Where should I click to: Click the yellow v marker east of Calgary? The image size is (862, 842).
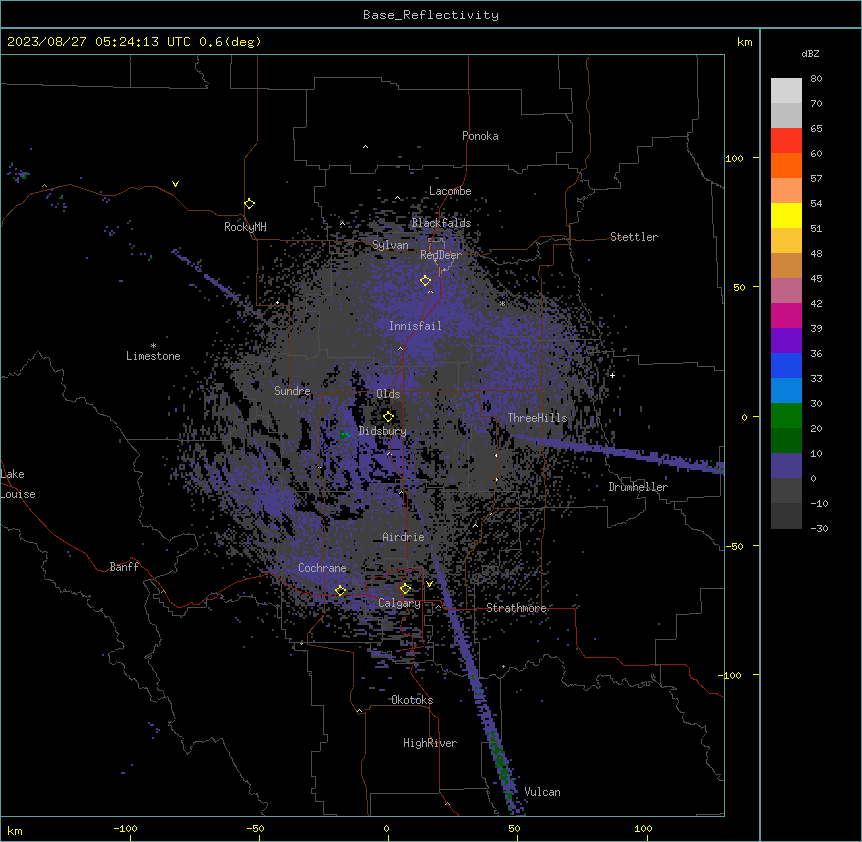pyautogui.click(x=429, y=584)
